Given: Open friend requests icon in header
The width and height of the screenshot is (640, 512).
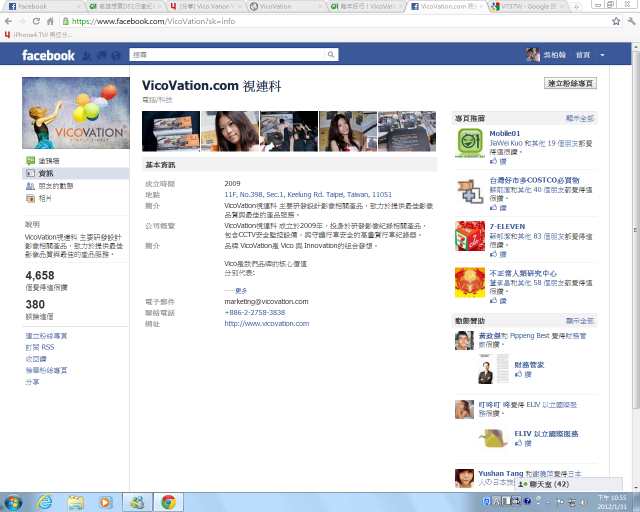Looking at the screenshot, I should tap(87, 56).
